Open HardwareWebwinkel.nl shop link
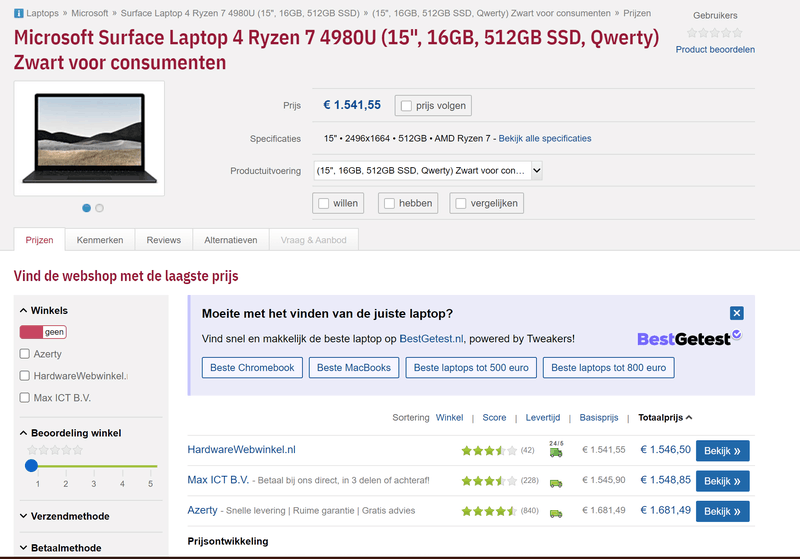 [x=241, y=449]
